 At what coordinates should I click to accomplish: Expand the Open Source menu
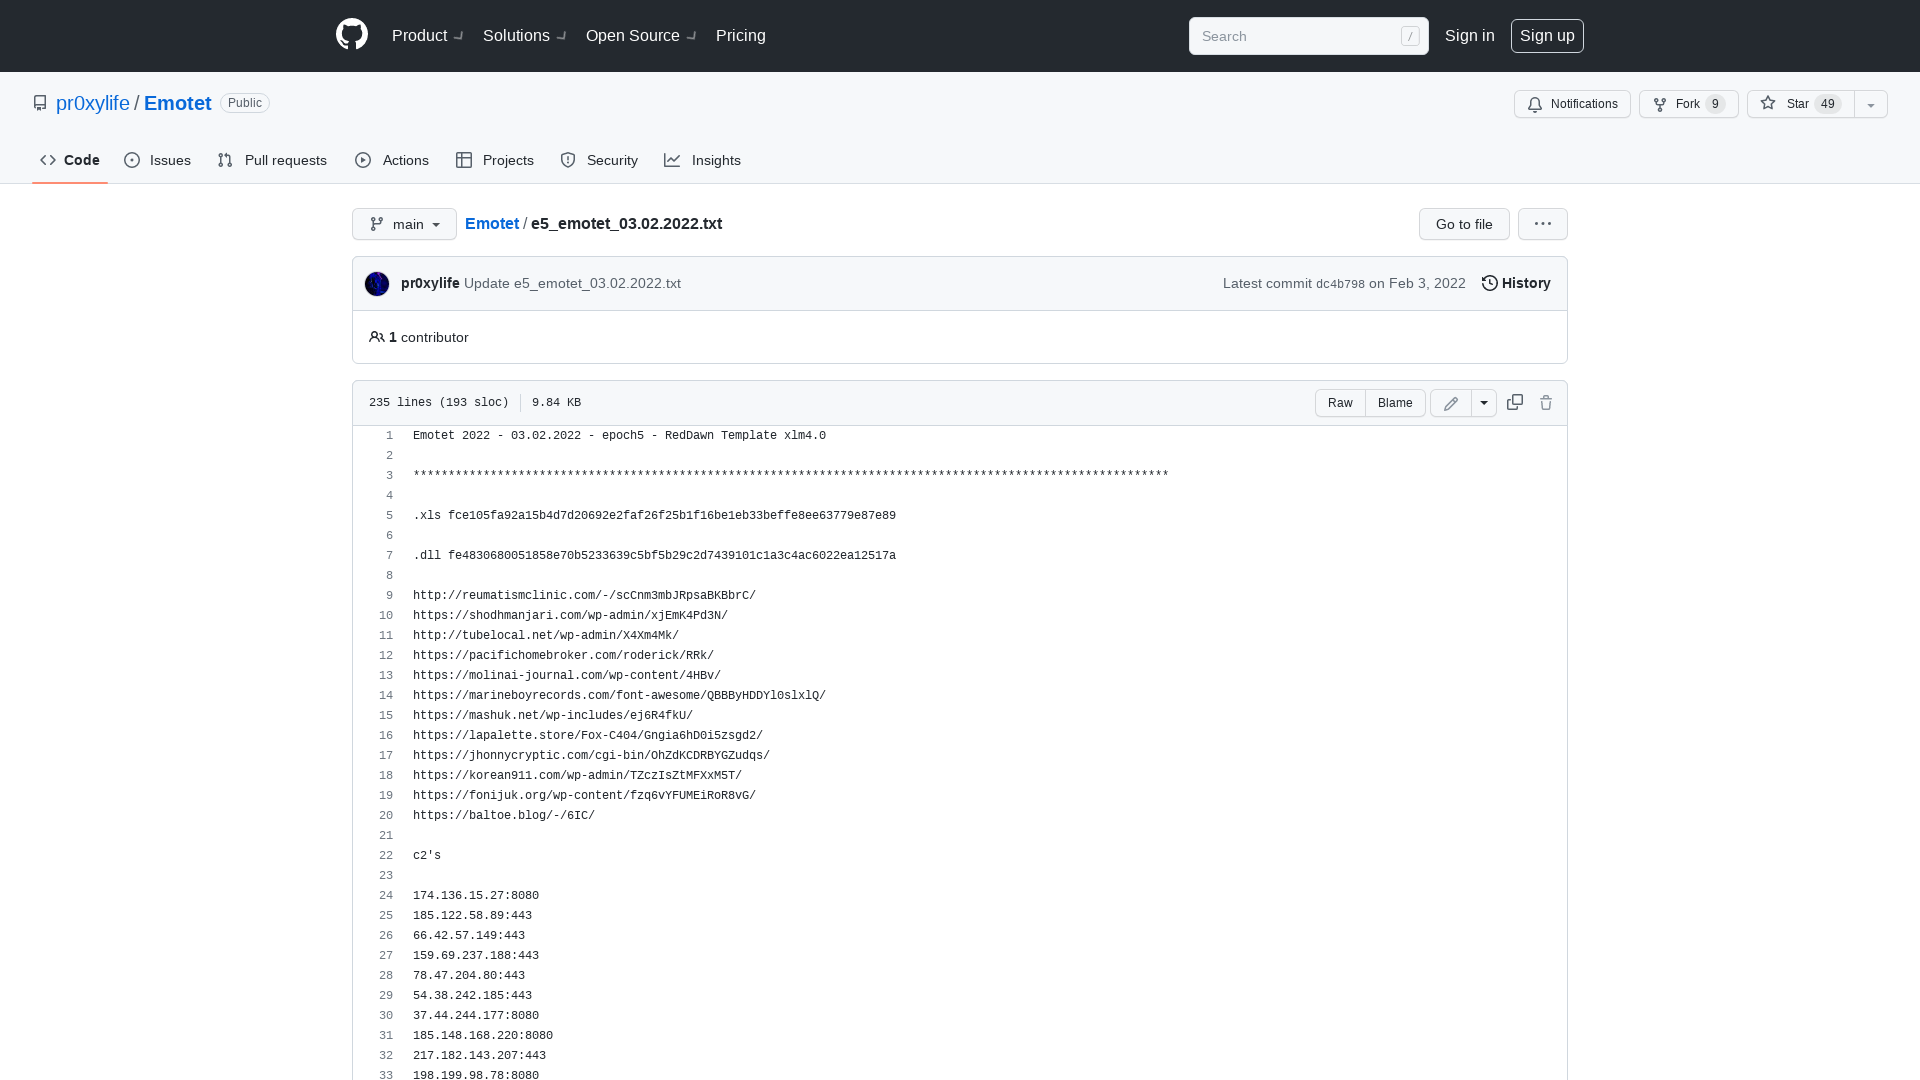[640, 35]
